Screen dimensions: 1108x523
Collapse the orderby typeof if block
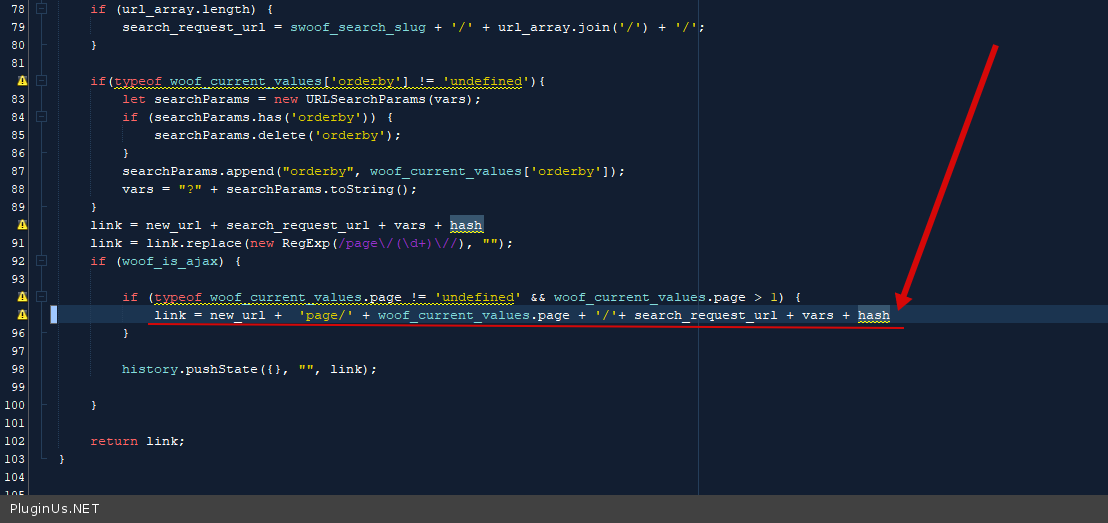[41, 81]
